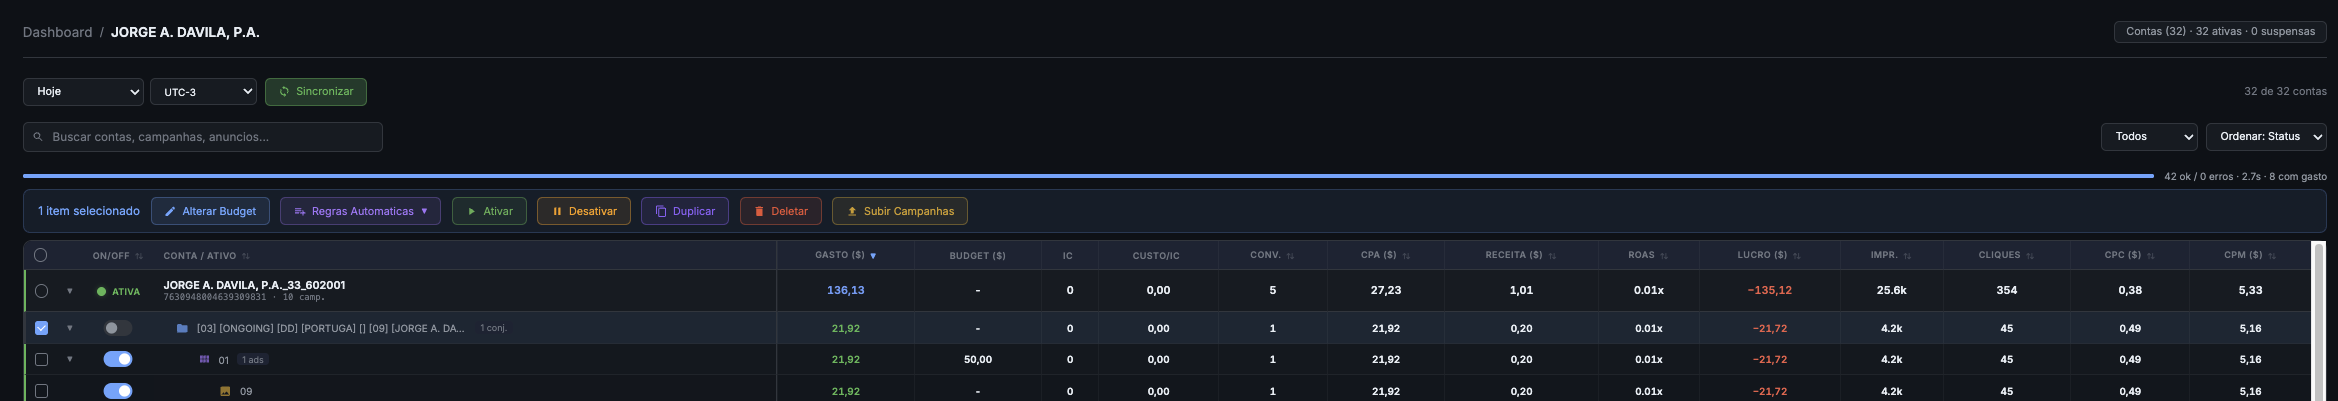2338x401 pixels.
Task: Click the copy icon on Duplicar
Action: click(x=660, y=211)
